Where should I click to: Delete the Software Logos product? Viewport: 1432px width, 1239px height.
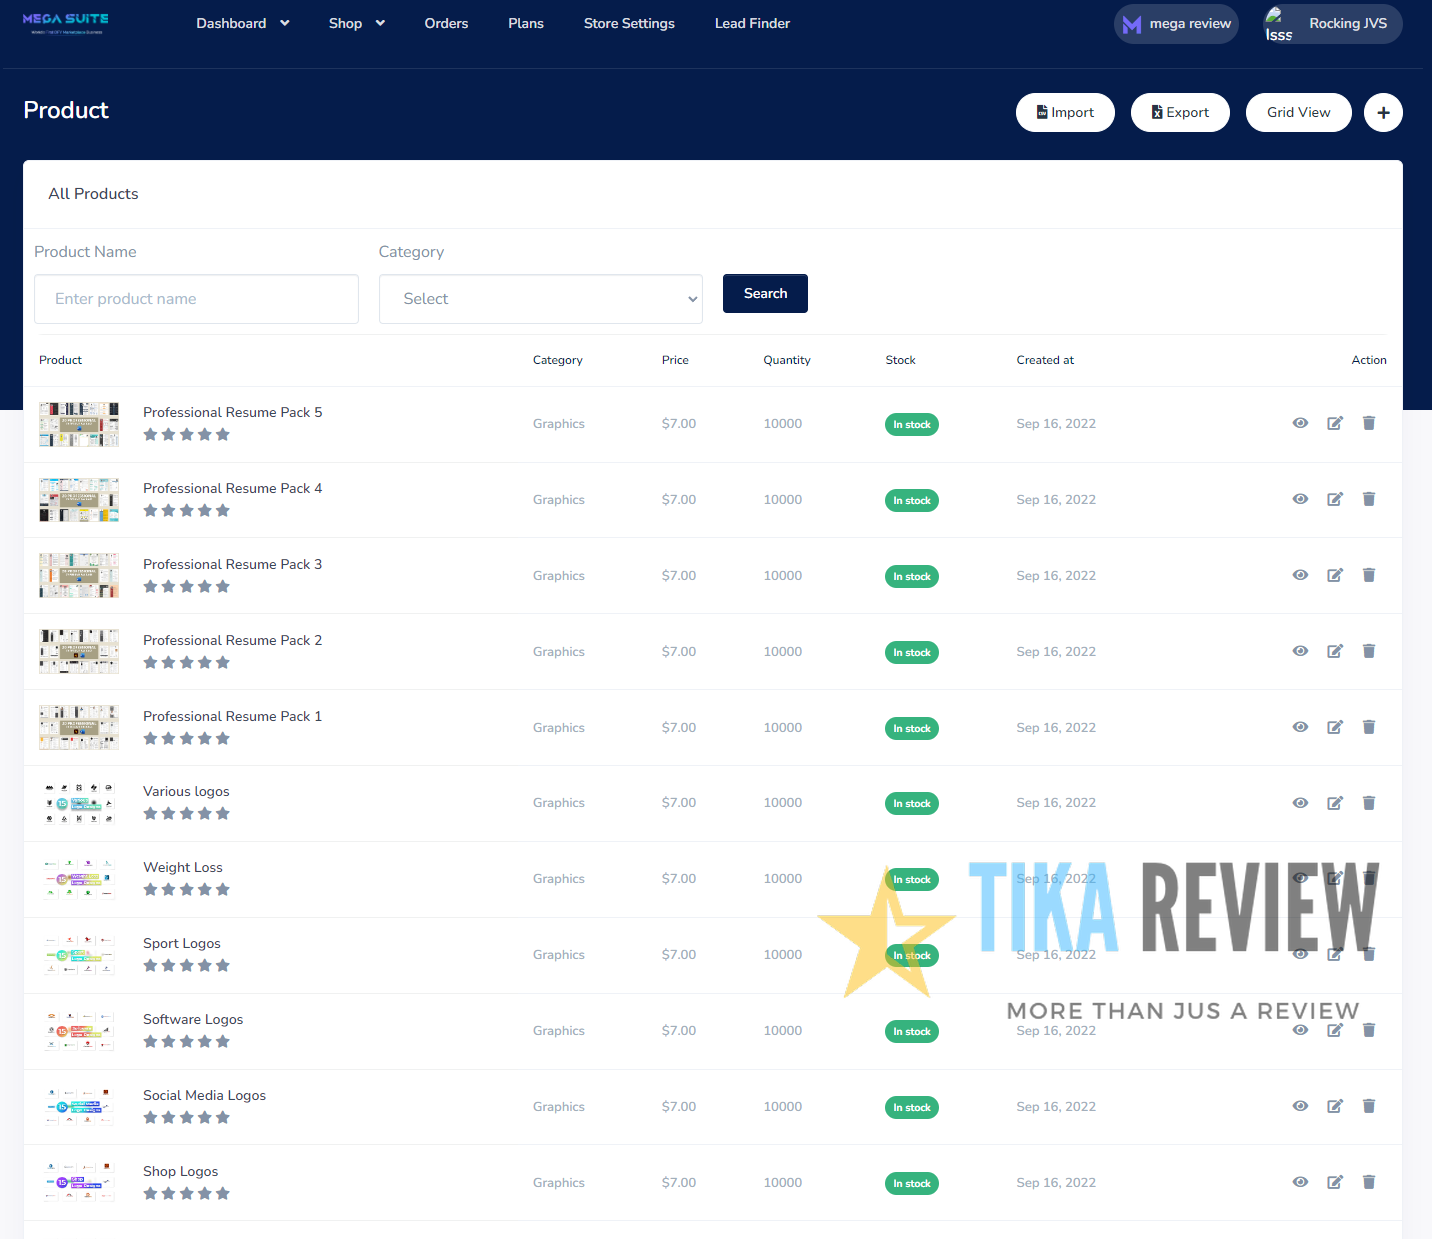(1368, 1030)
